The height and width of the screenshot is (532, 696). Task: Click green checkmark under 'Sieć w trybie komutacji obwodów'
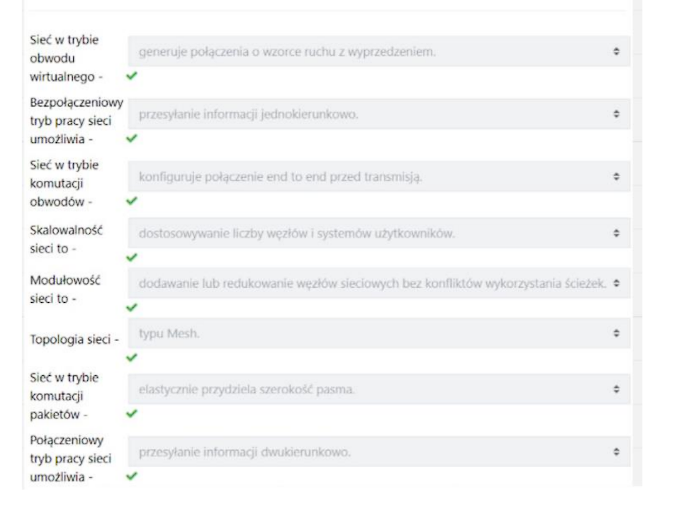(131, 201)
